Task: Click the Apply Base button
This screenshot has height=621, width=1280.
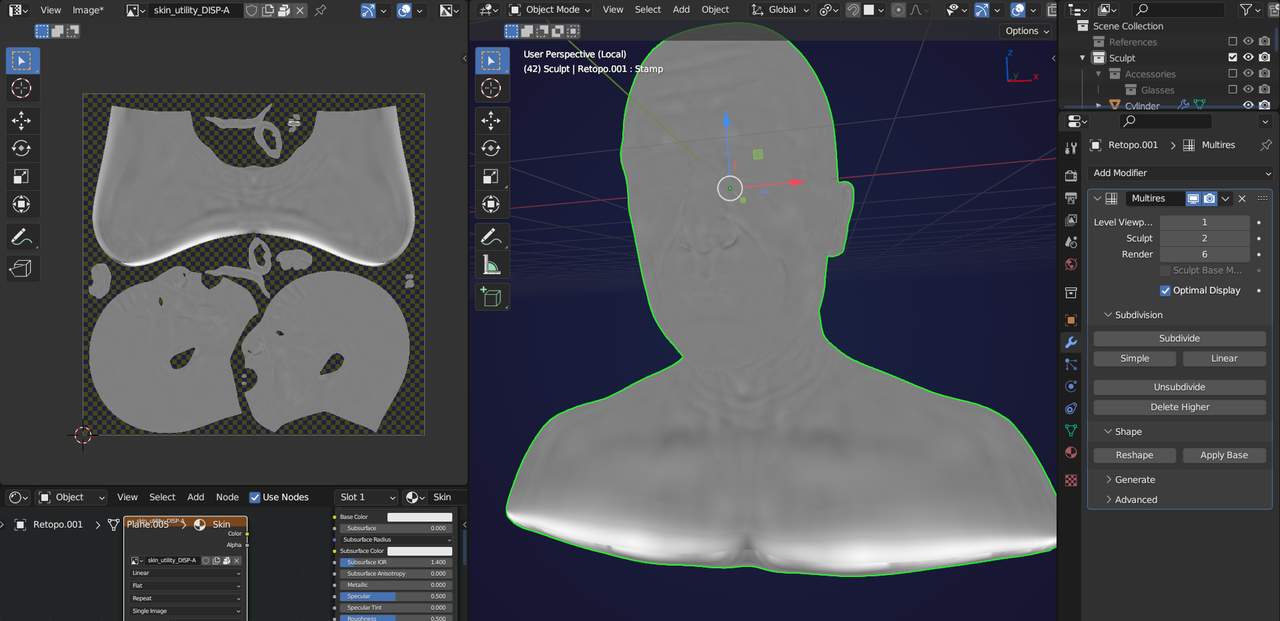Action: click(1224, 455)
